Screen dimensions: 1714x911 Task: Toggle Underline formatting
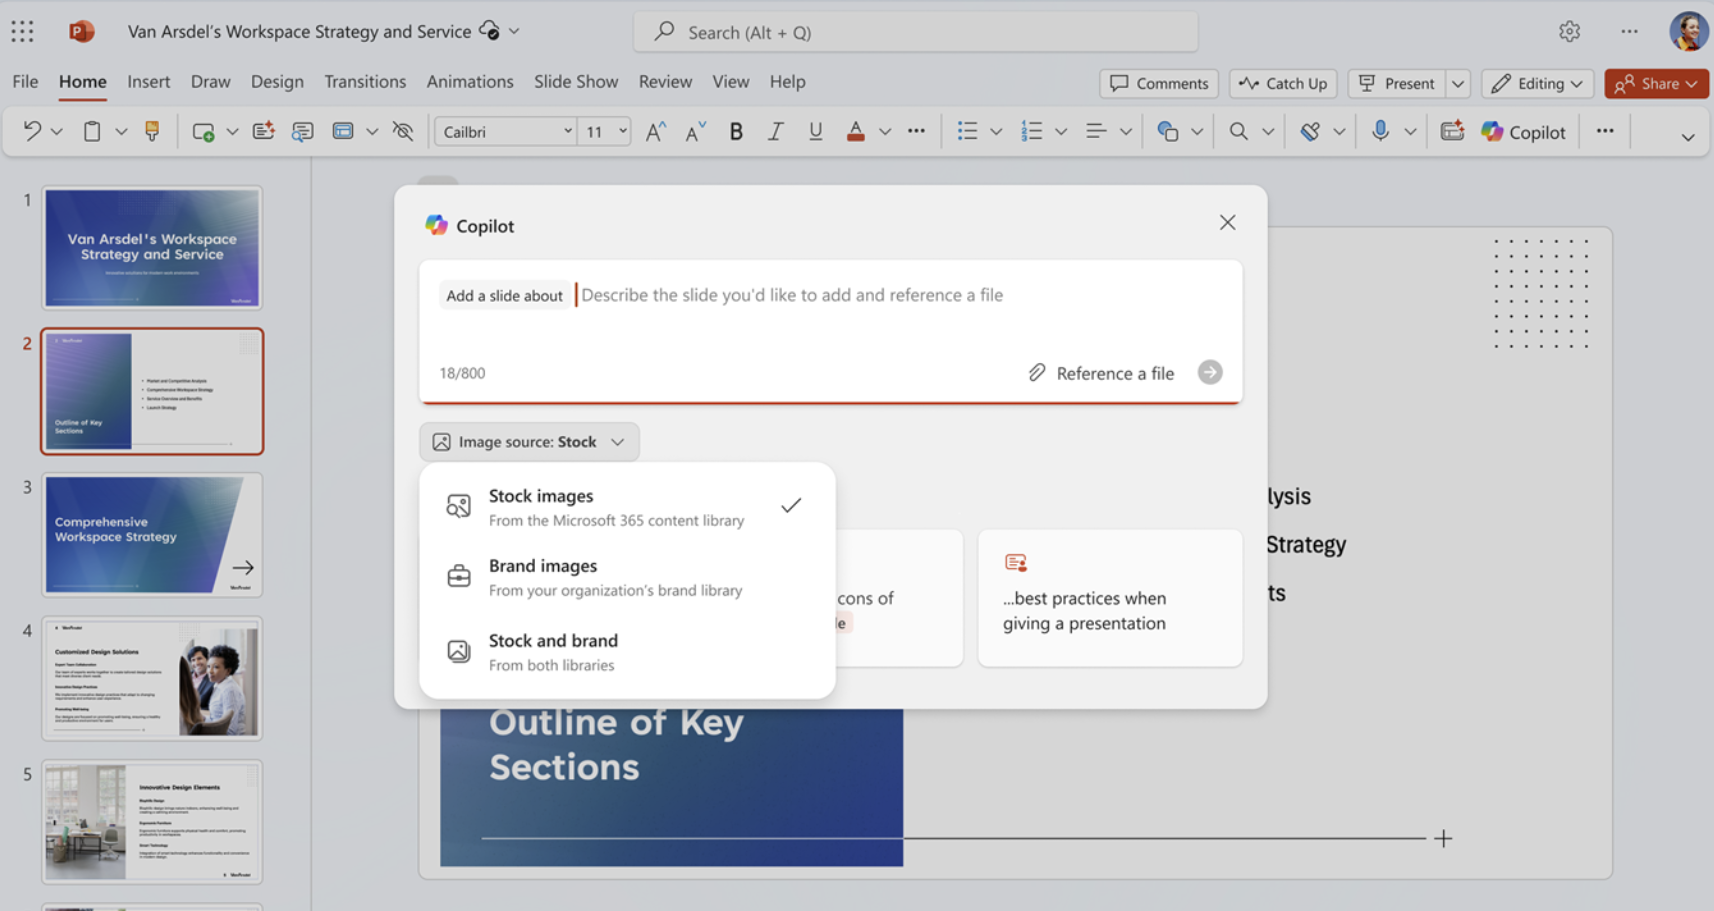[815, 131]
